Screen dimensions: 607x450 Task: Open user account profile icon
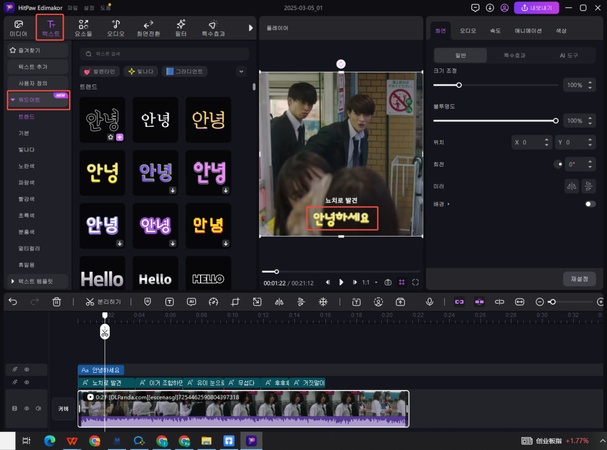tap(504, 8)
